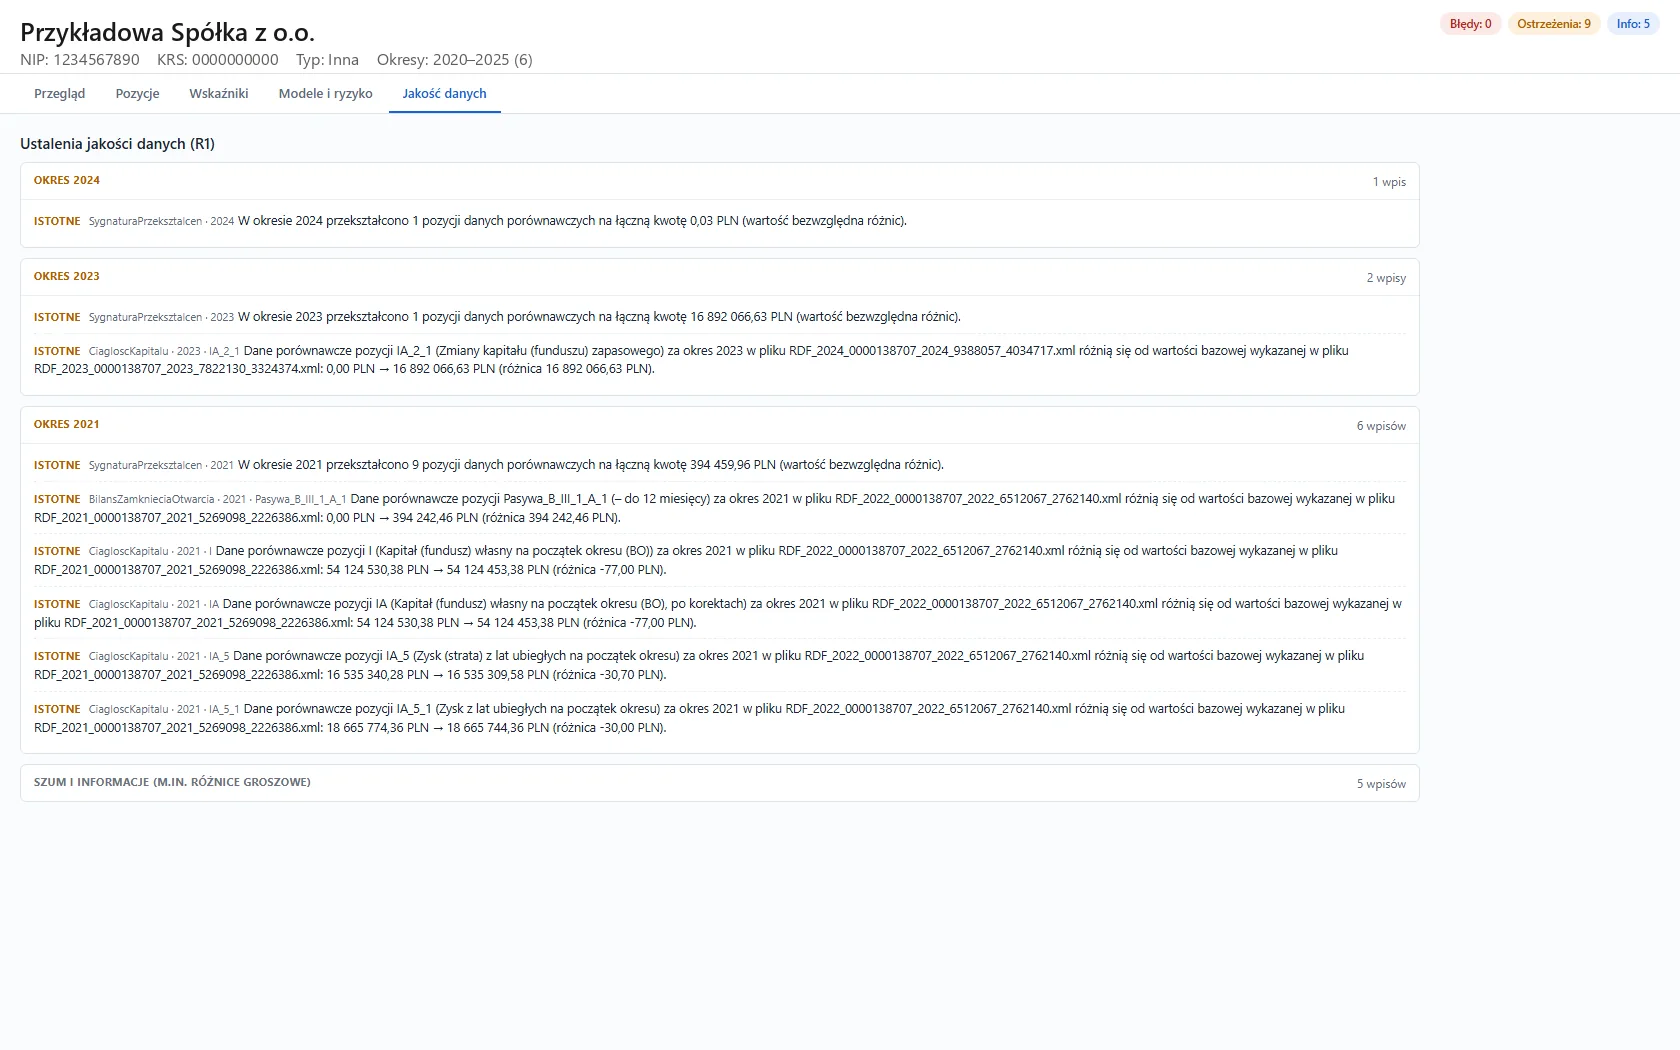Viewport: 1680px width, 1050px height.
Task: Select the CiągłośćKapitału IA_5_1 2021 entry
Action: click(x=720, y=718)
